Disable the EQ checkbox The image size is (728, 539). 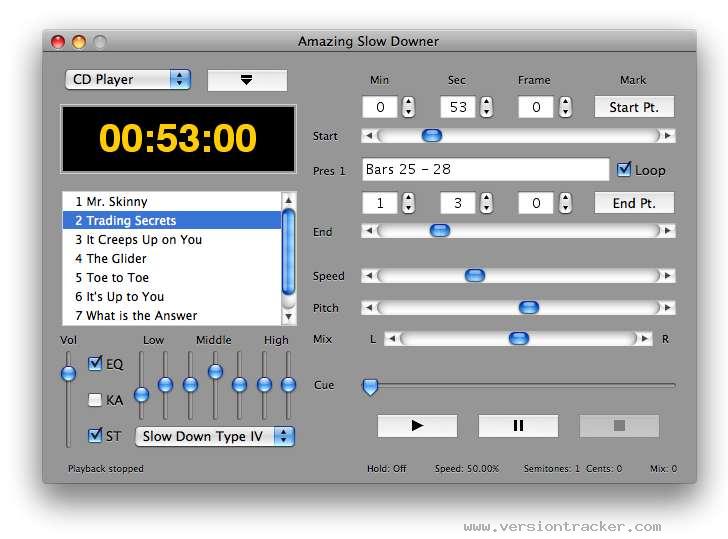96,364
